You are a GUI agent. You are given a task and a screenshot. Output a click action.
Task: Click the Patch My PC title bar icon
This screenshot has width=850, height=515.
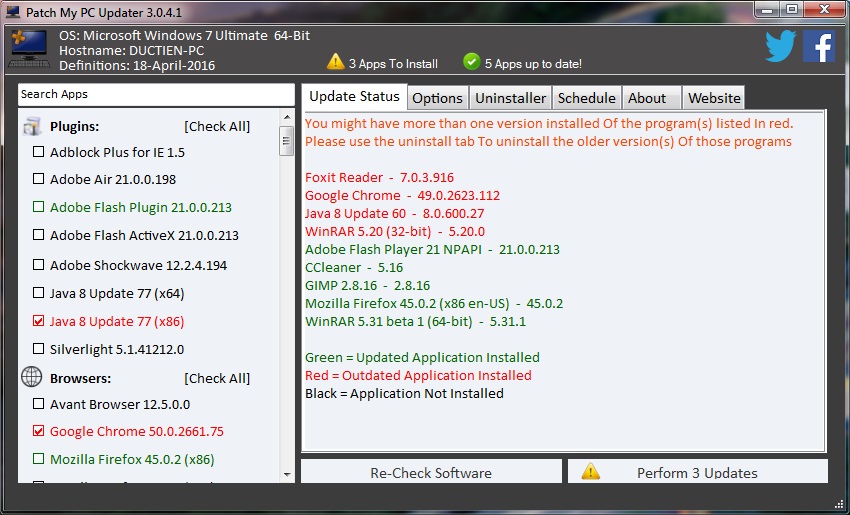pyautogui.click(x=13, y=11)
